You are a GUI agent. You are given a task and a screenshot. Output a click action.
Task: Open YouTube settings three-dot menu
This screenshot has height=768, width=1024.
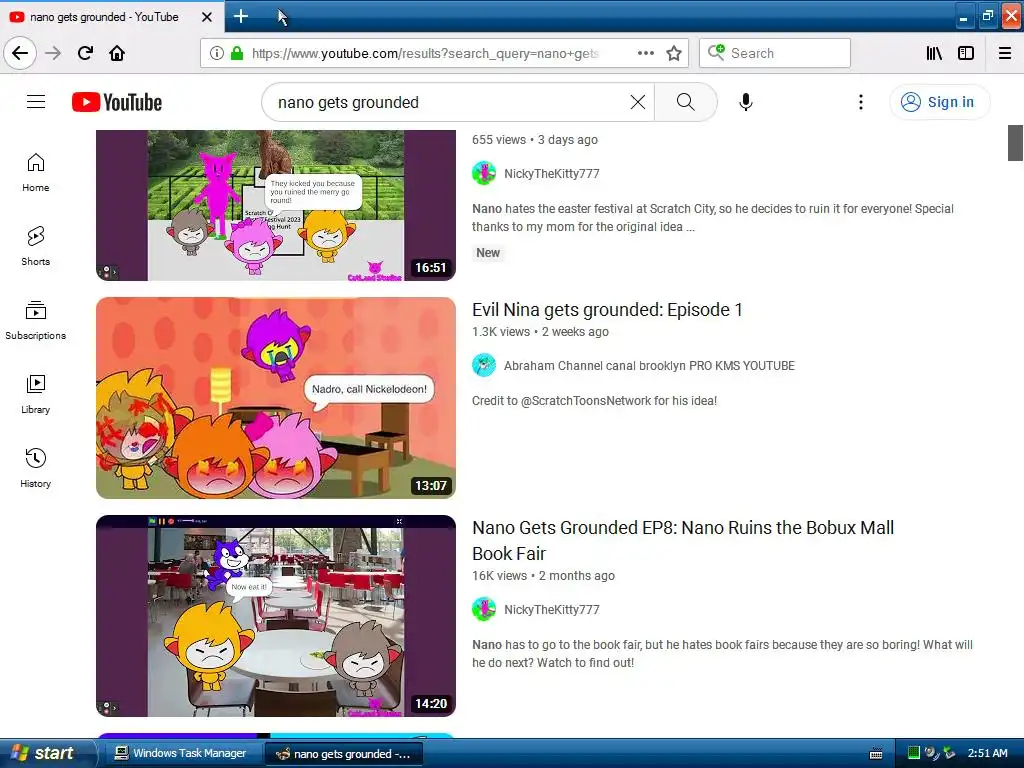pyautogui.click(x=861, y=102)
